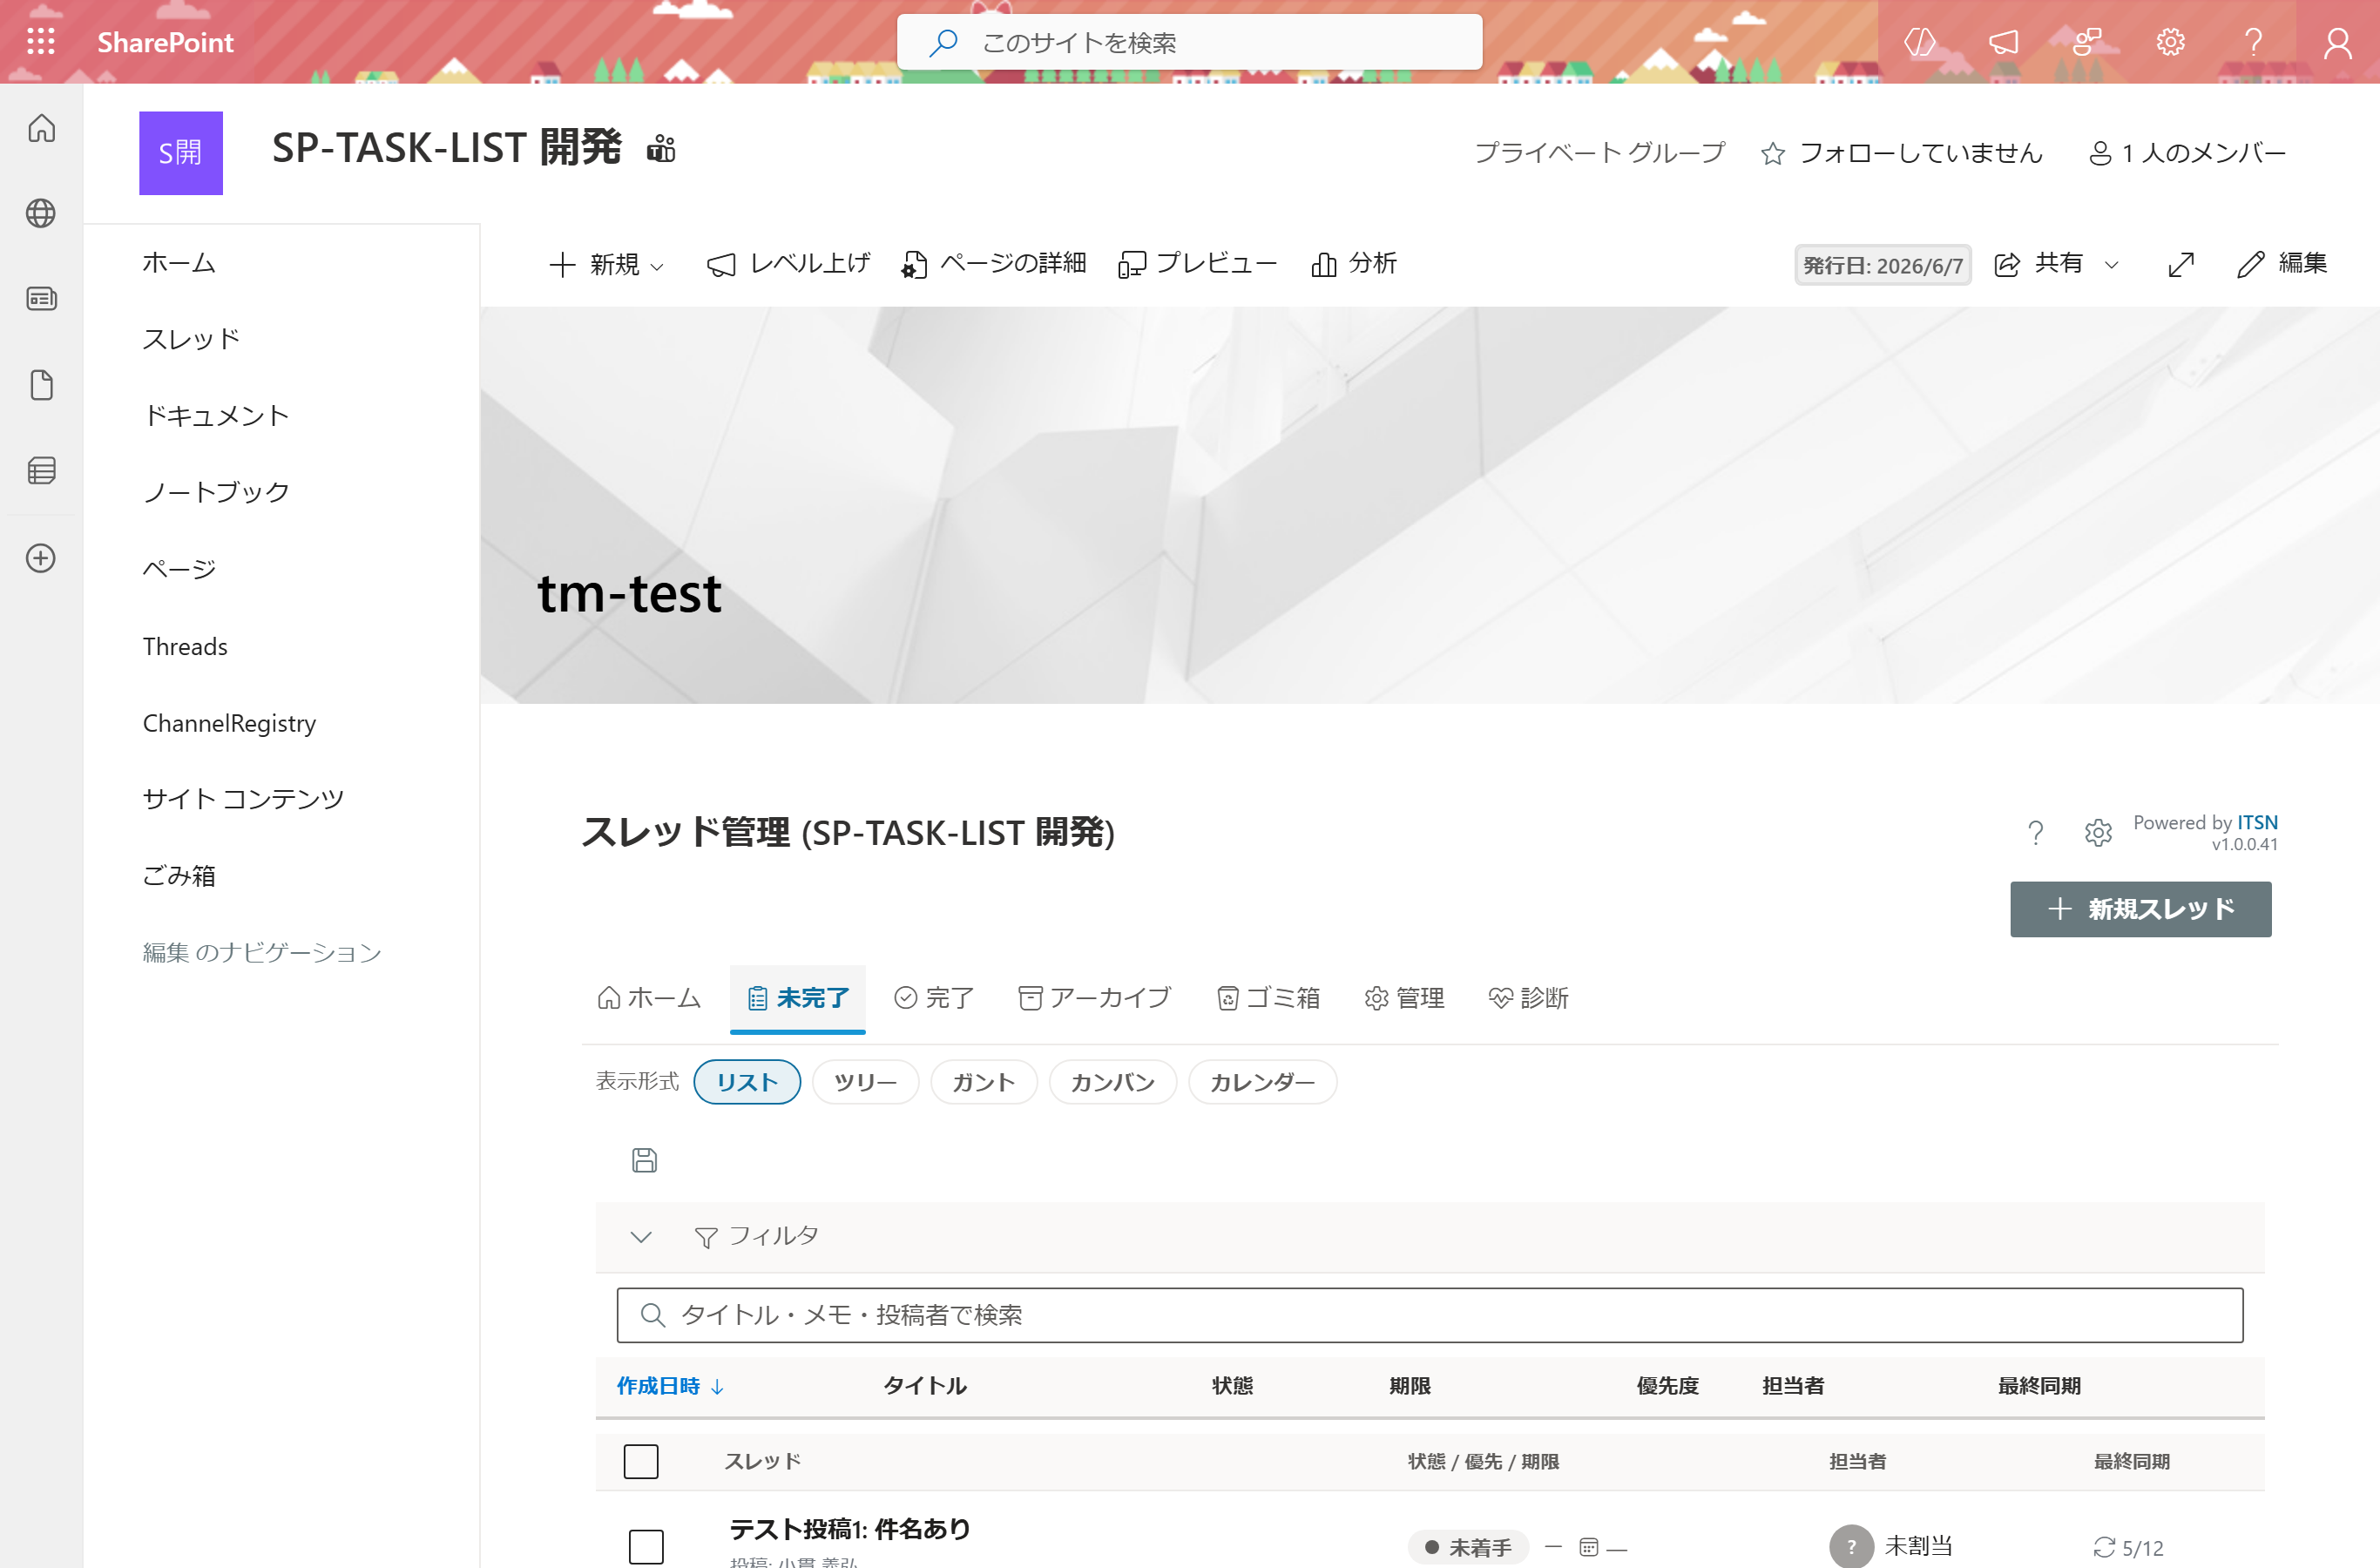Switch to the 未完了 tab
Screen dimensions: 2380x1568
798,998
